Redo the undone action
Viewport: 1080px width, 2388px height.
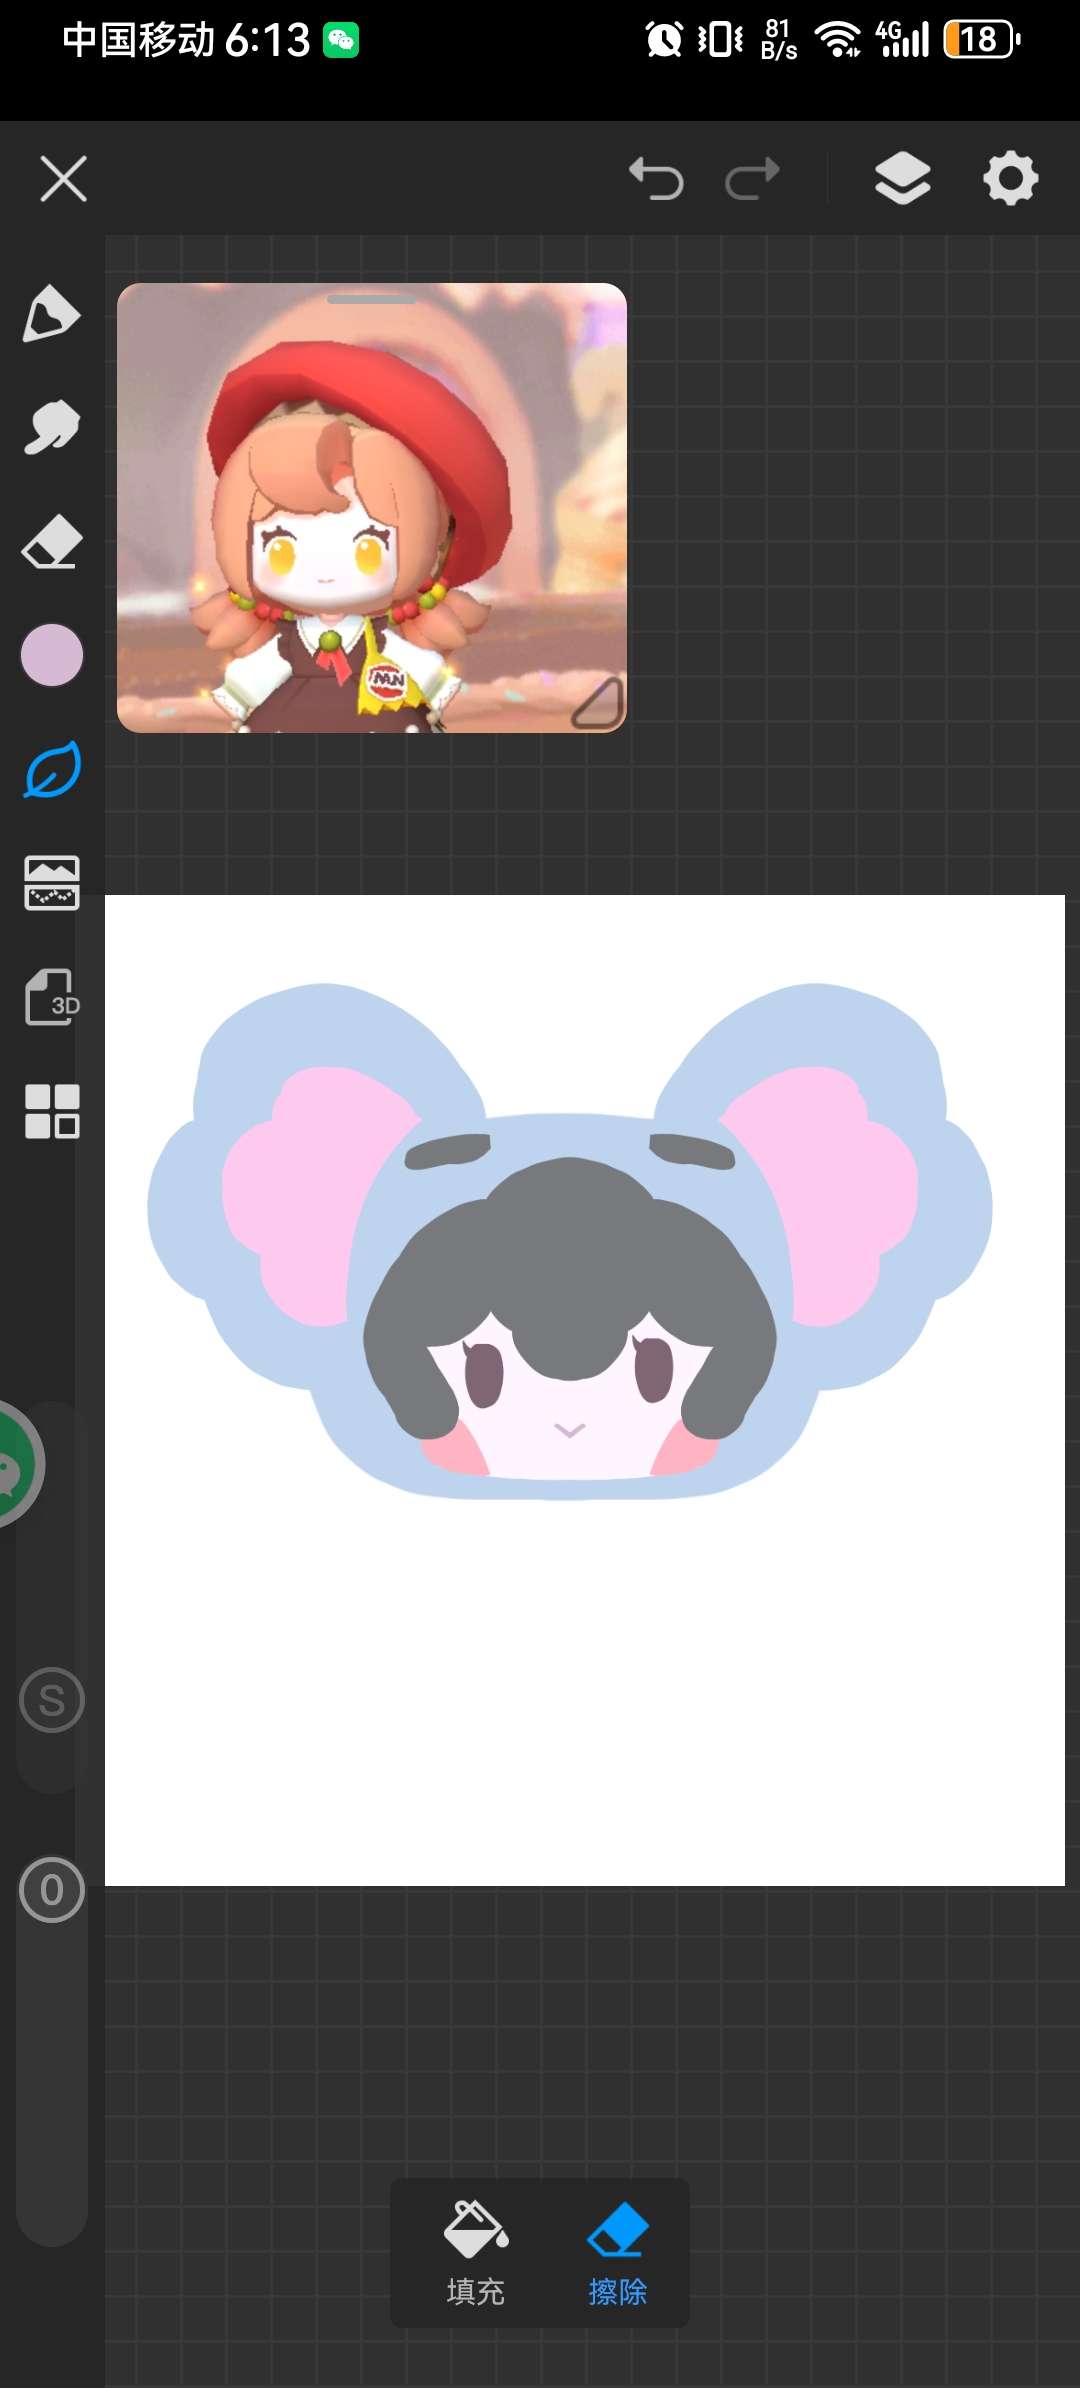752,180
